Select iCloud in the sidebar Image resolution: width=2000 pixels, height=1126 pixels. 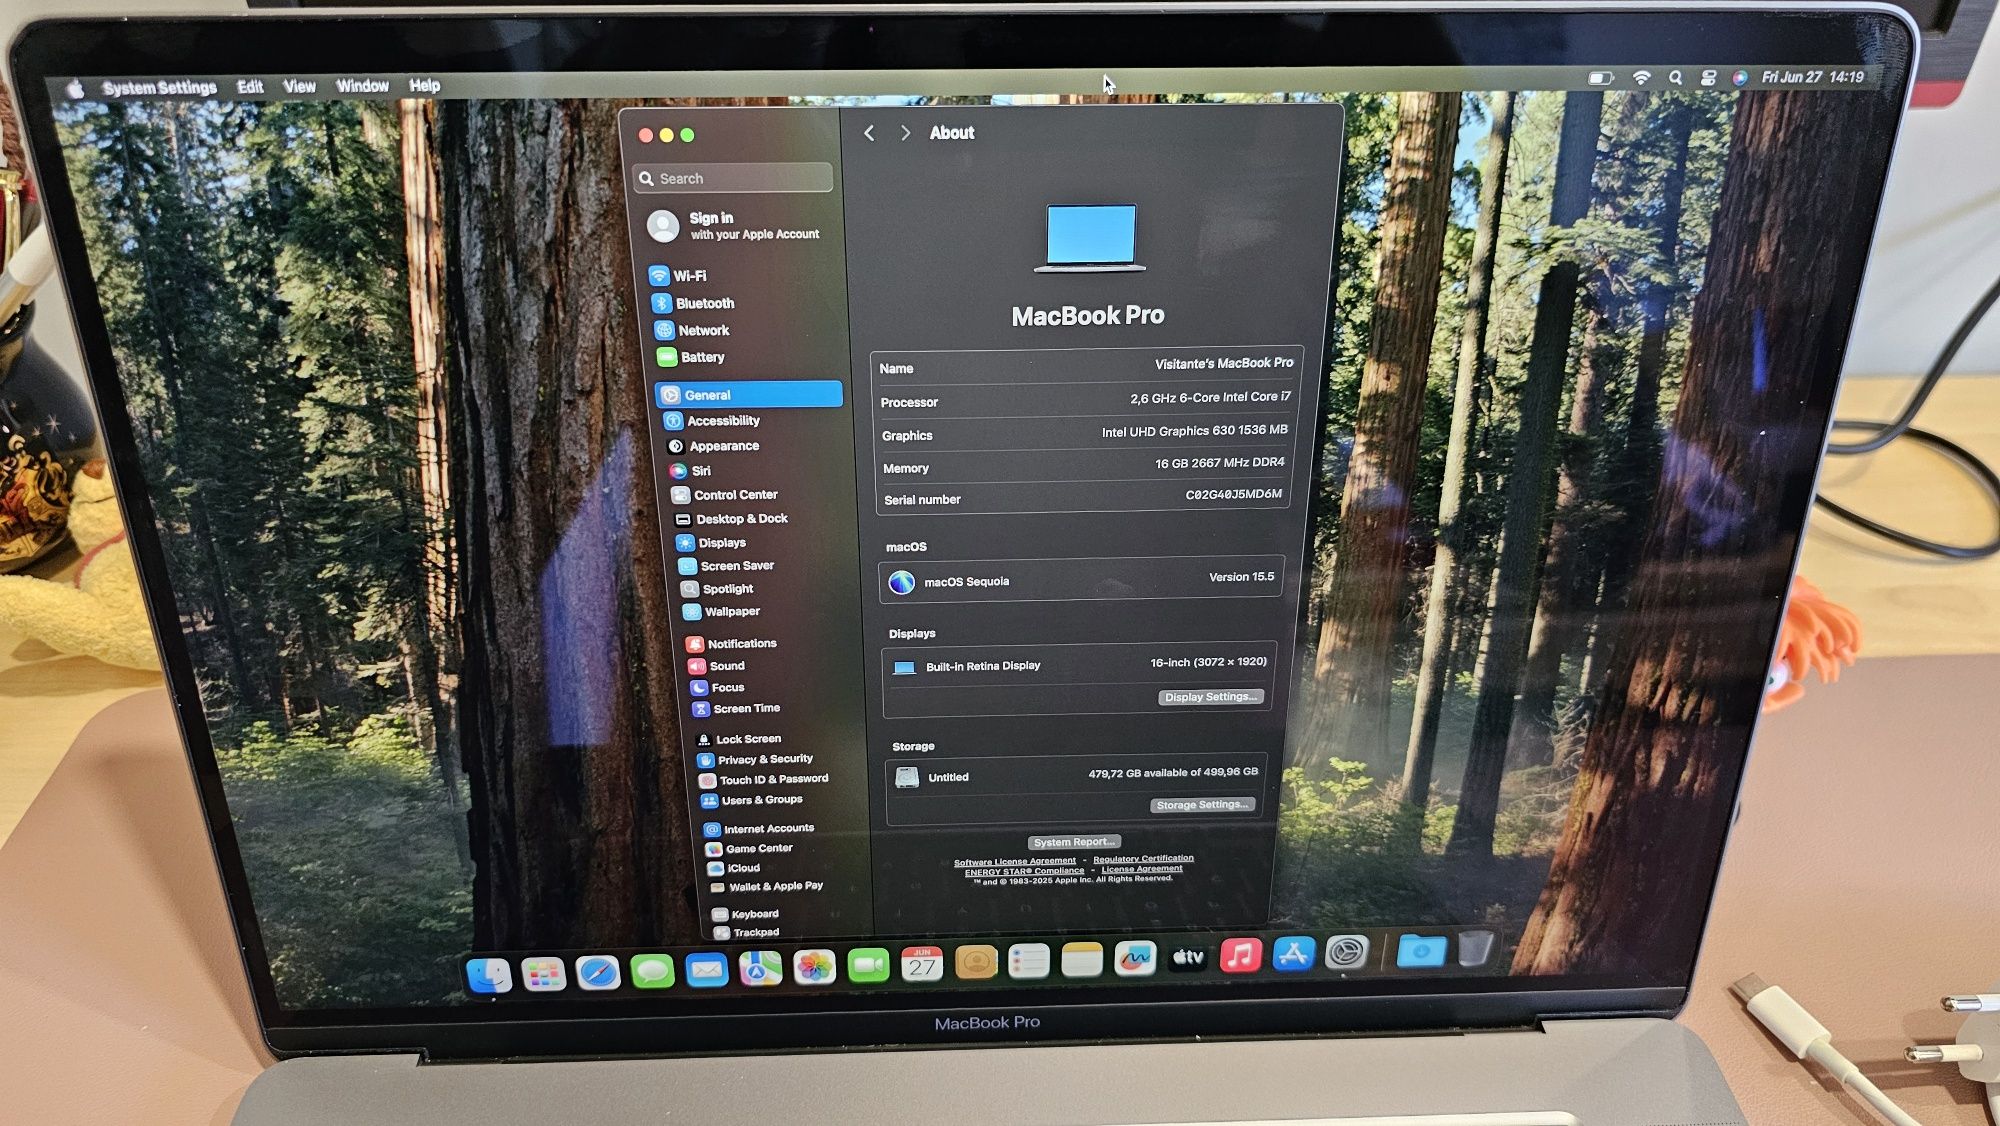[x=735, y=868]
